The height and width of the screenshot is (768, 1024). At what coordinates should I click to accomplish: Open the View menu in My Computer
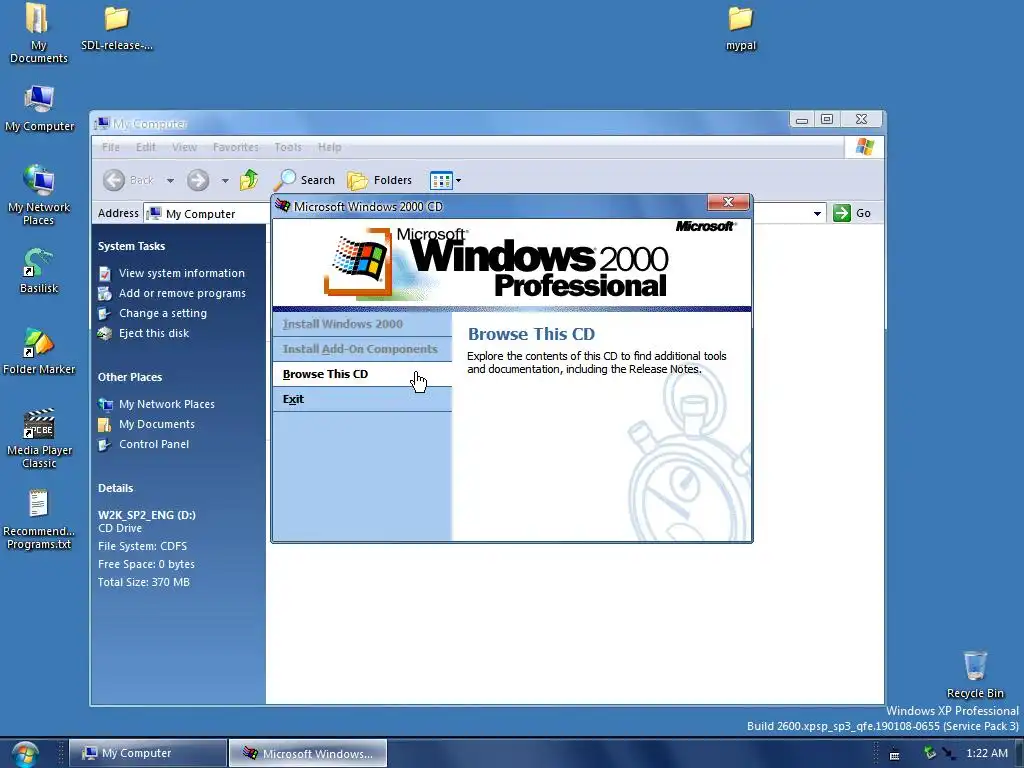[x=184, y=147]
